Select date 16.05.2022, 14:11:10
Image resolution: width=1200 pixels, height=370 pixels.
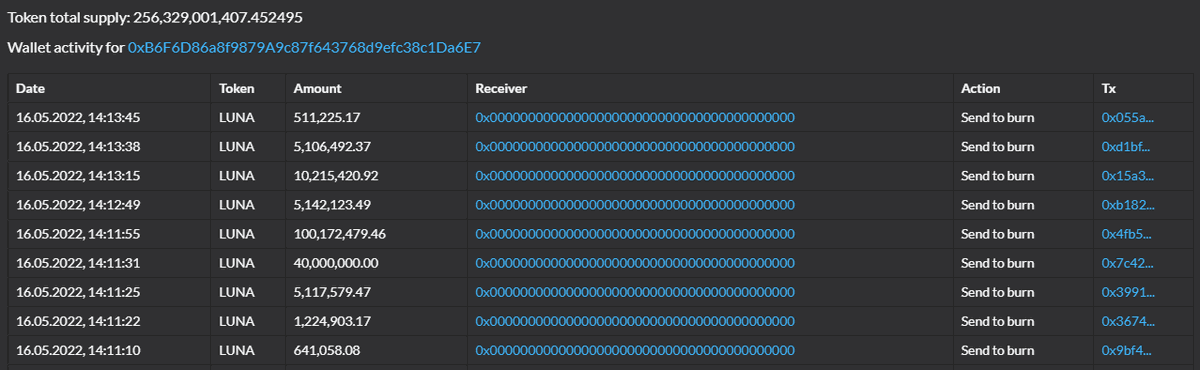(x=78, y=351)
